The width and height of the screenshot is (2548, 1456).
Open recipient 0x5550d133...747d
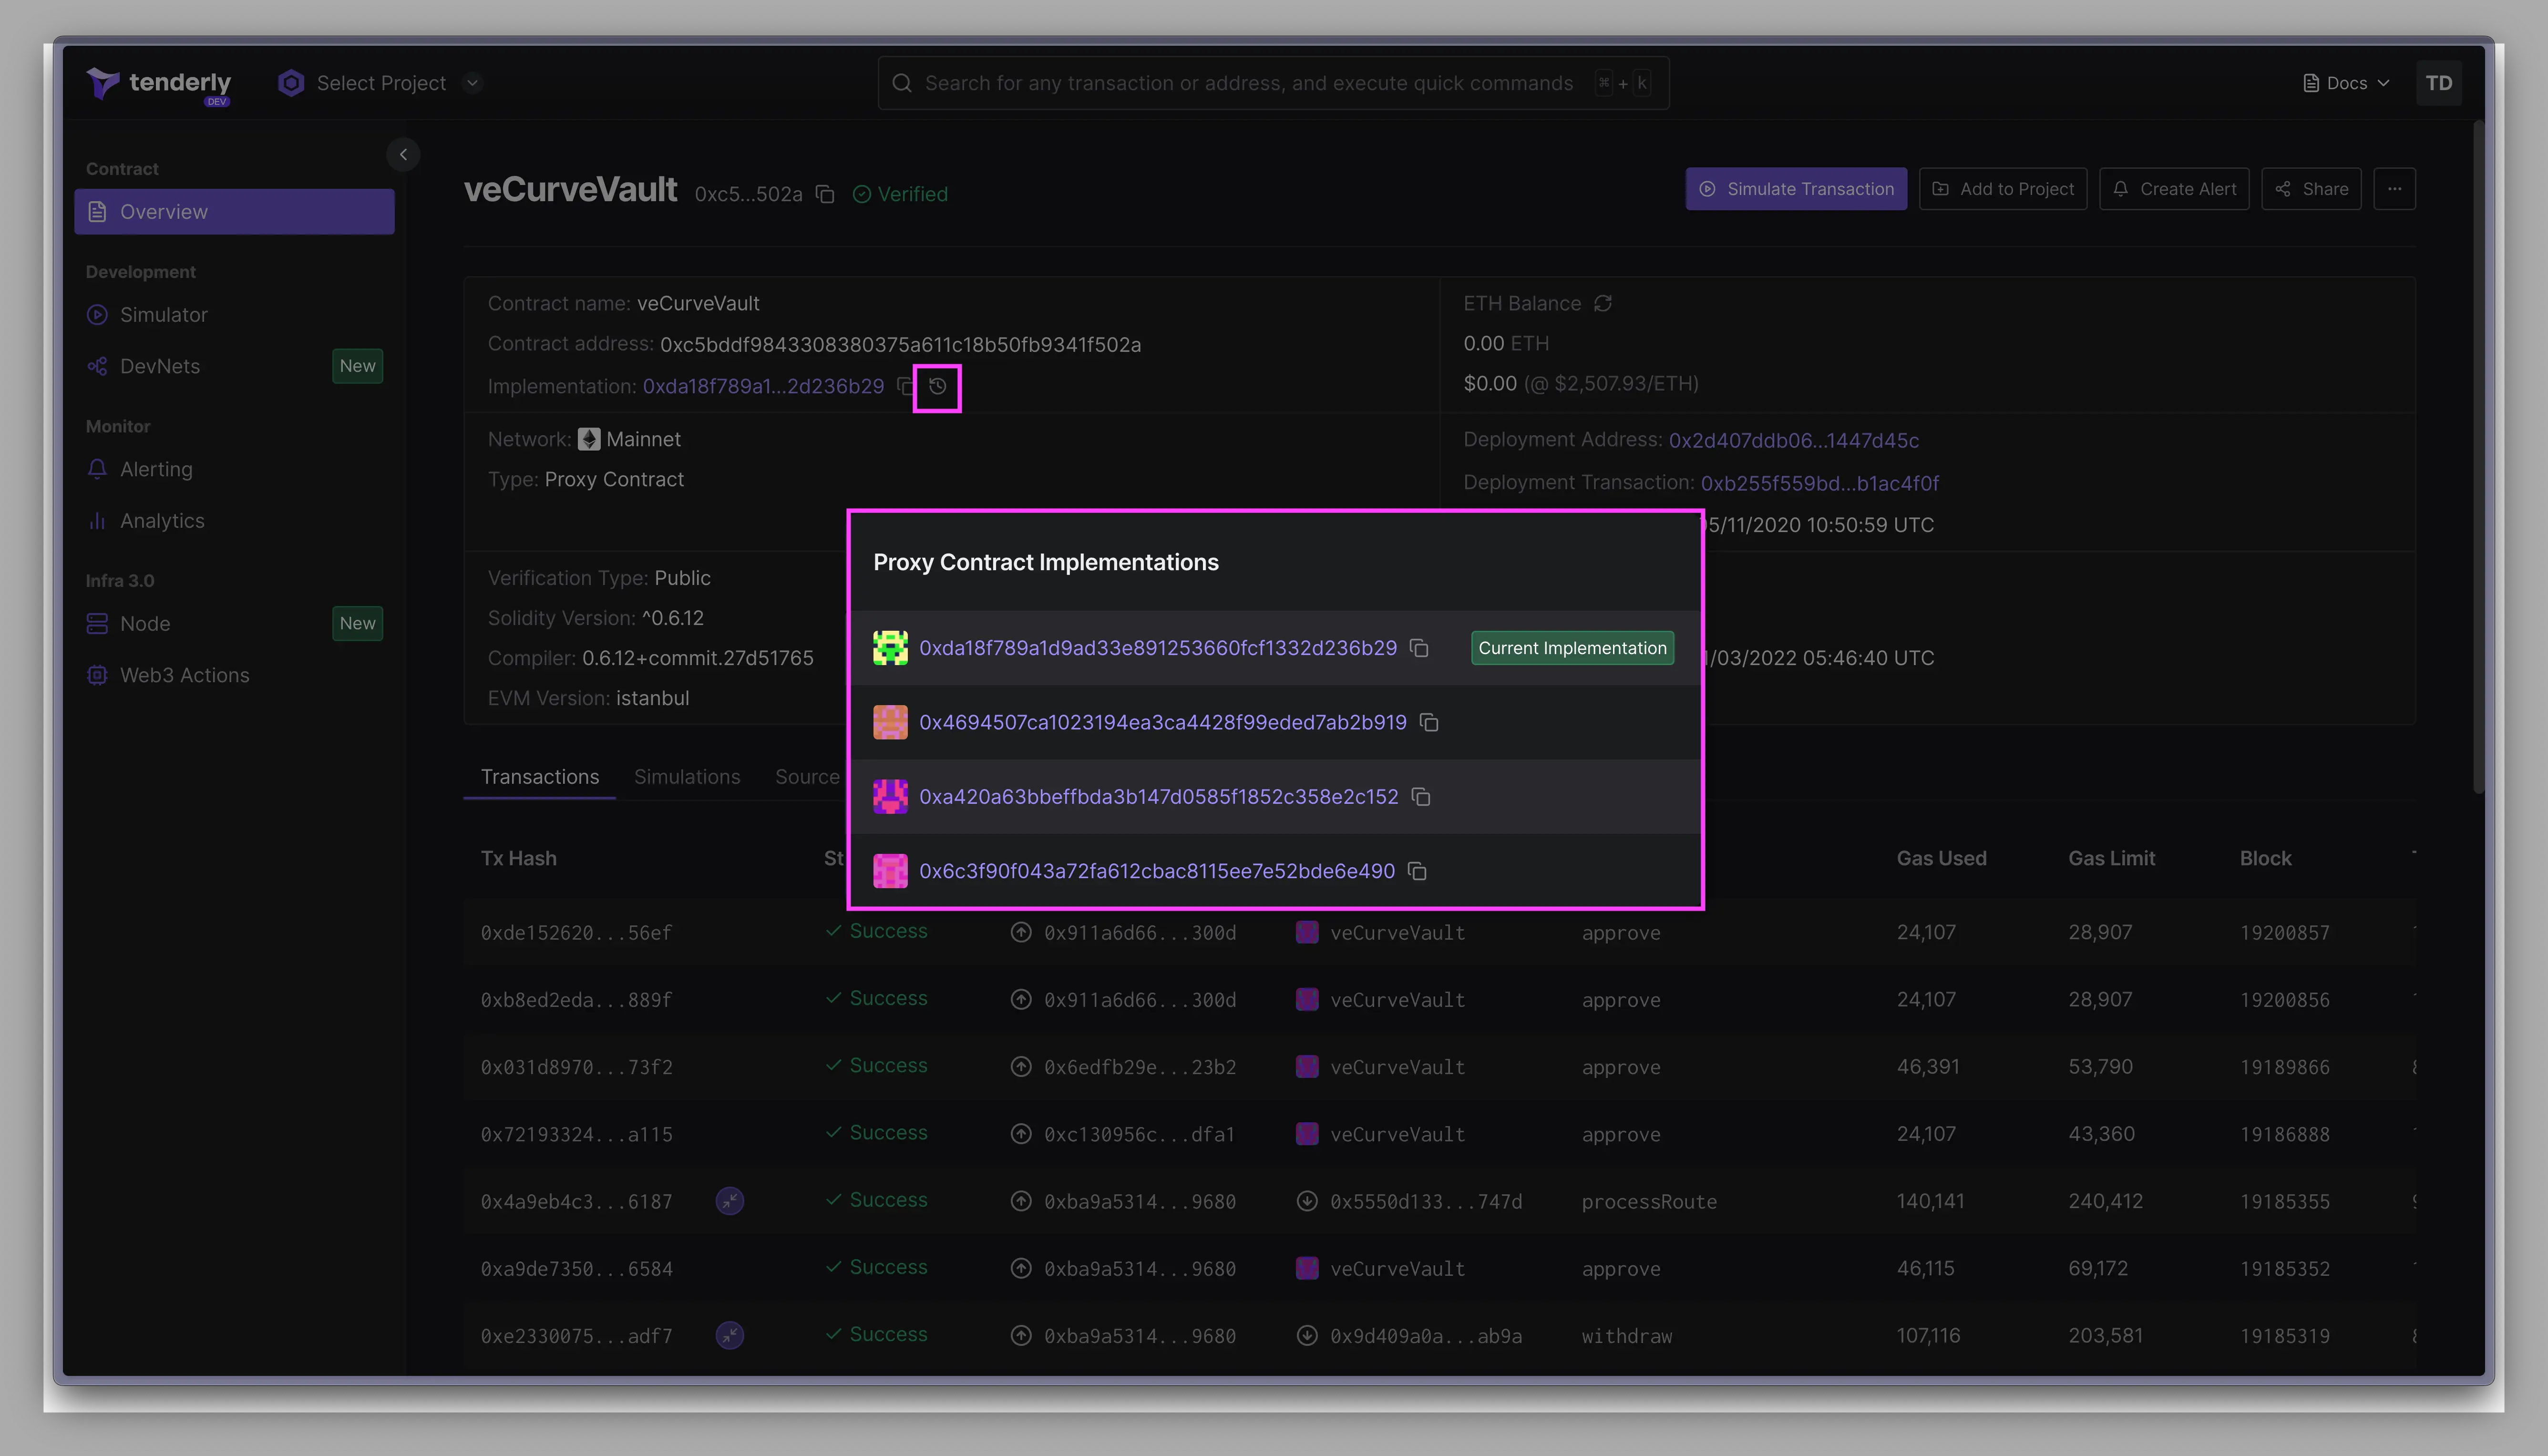tap(1426, 1201)
